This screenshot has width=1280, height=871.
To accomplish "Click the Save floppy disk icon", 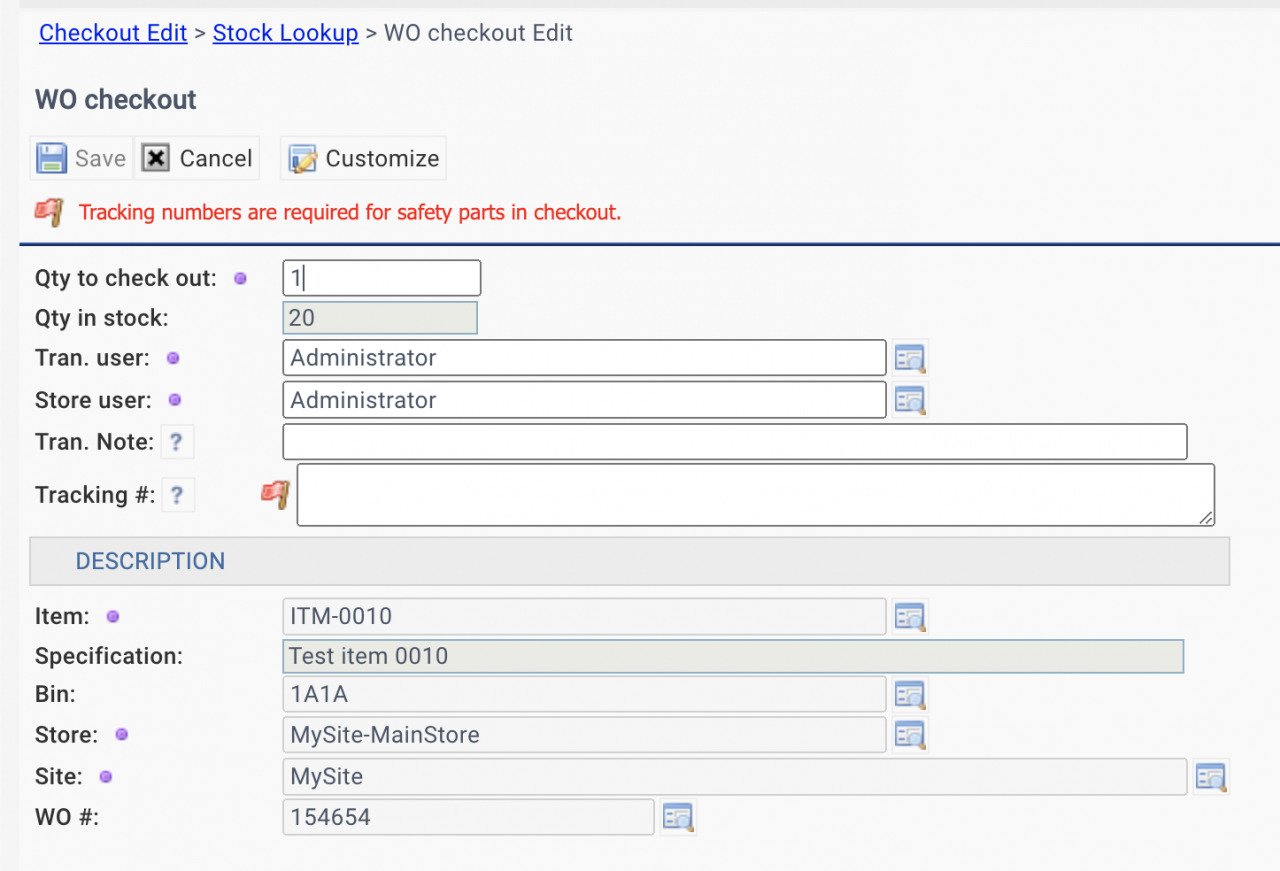I will (x=52, y=158).
